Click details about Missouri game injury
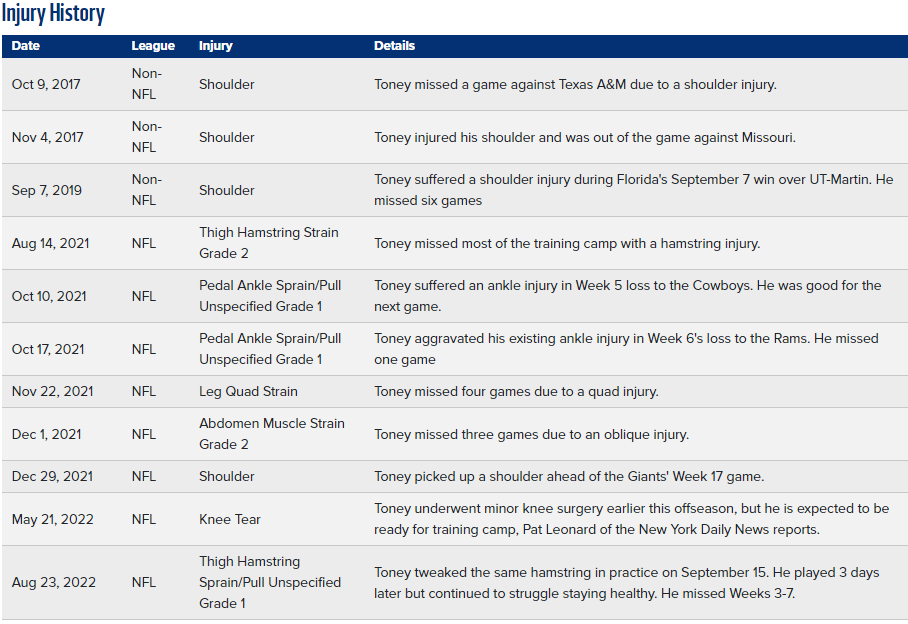Viewport: 908px width, 624px height. pyautogui.click(x=585, y=137)
